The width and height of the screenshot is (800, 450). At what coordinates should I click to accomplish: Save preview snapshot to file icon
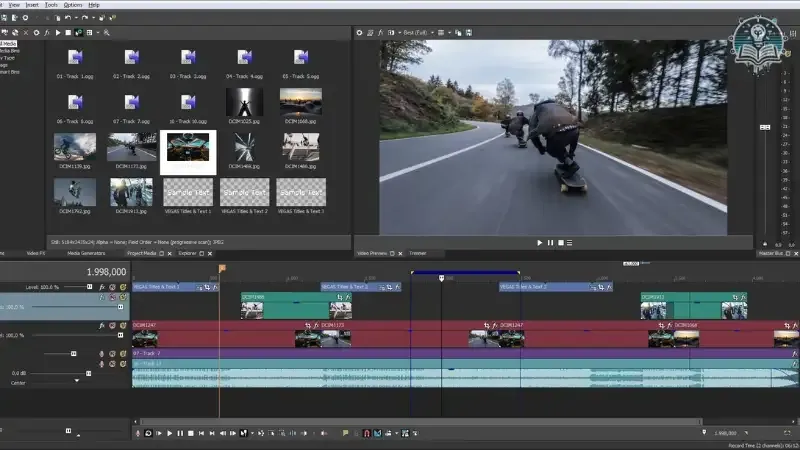point(468,33)
